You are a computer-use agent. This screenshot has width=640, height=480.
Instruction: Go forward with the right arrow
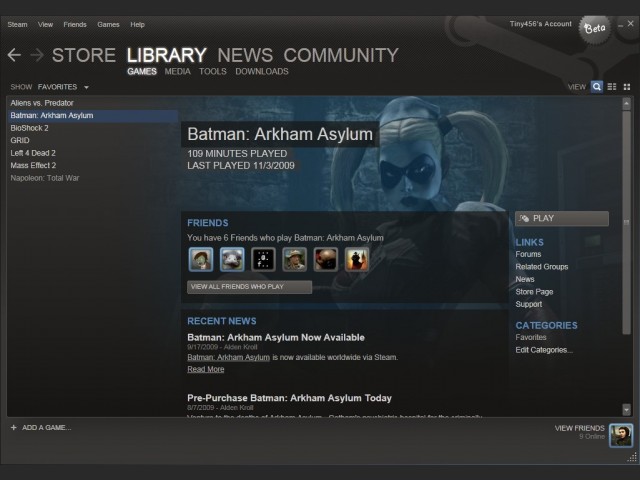click(x=37, y=55)
